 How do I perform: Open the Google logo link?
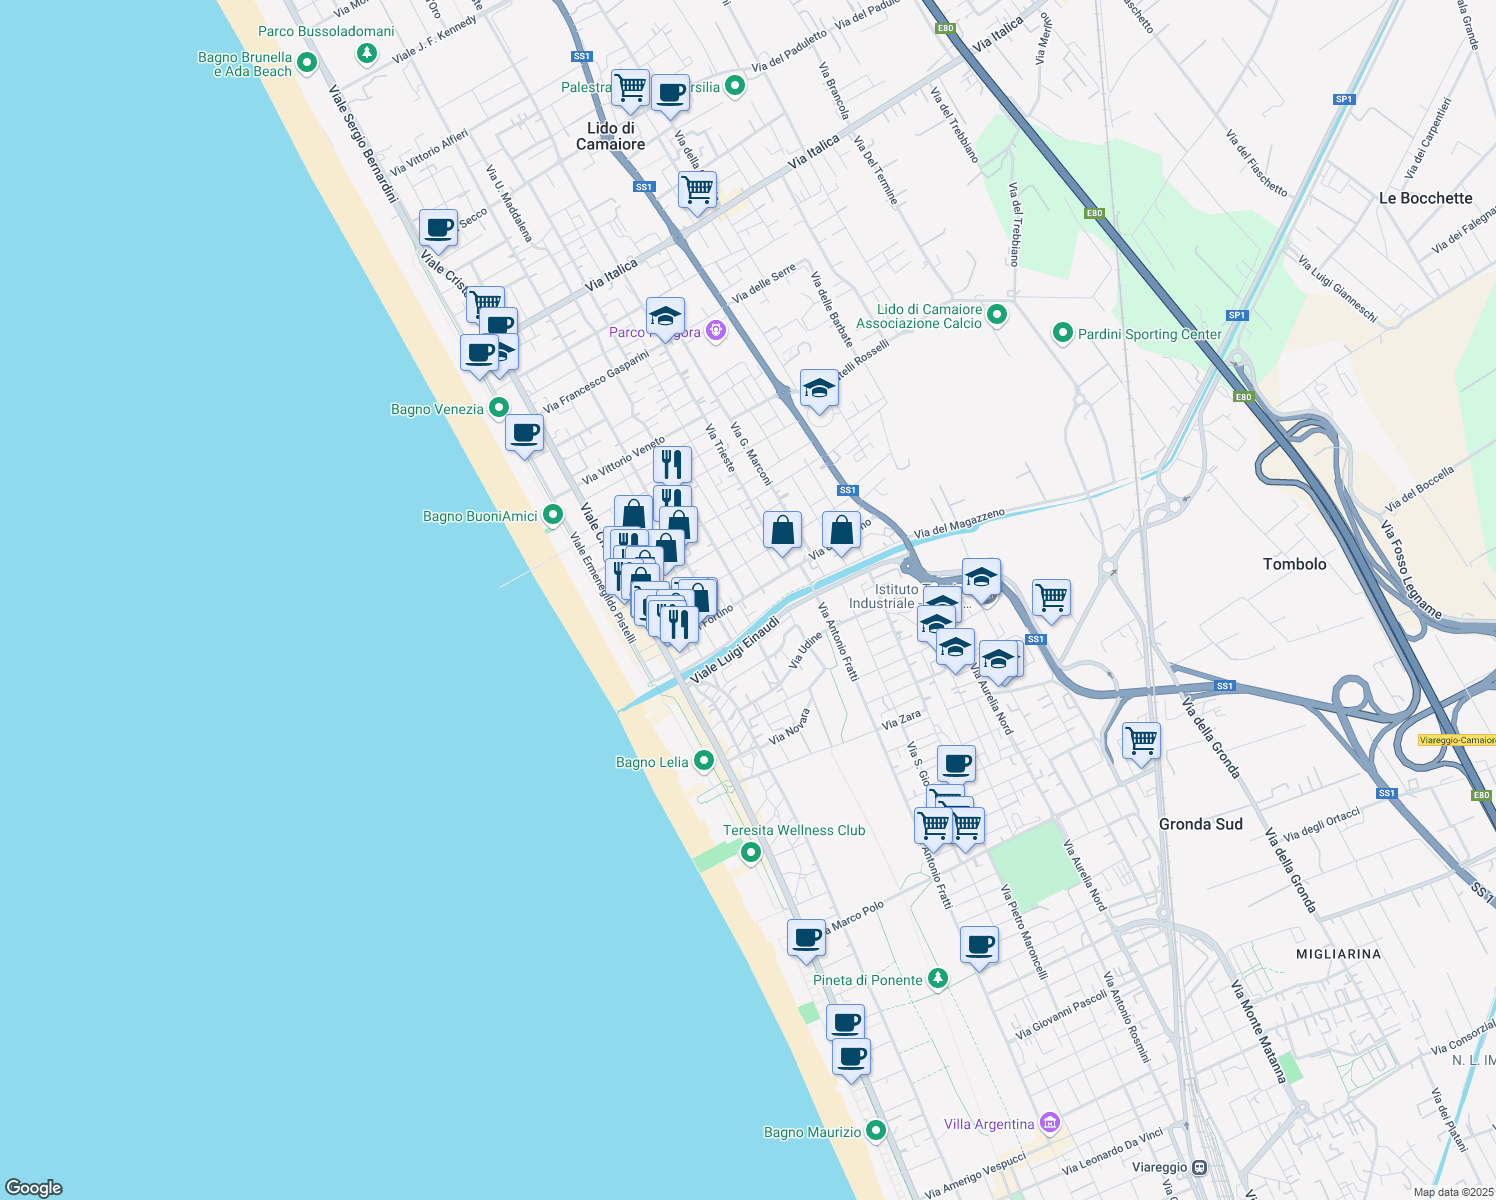pyautogui.click(x=34, y=1188)
